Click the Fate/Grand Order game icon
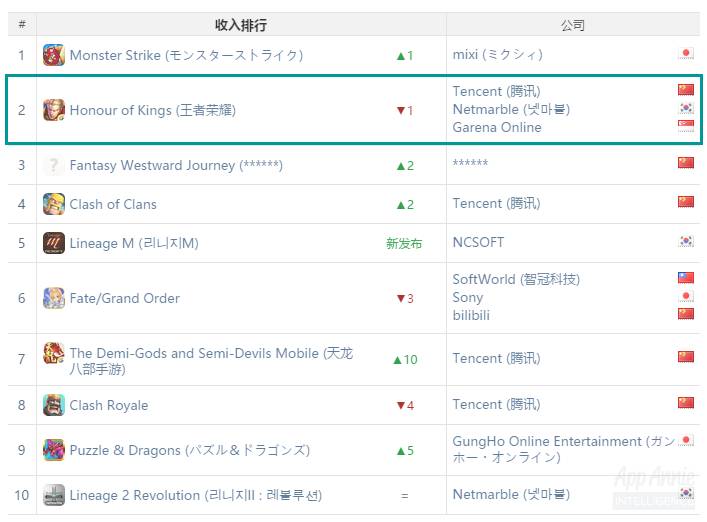The width and height of the screenshot is (707, 522). [54, 298]
